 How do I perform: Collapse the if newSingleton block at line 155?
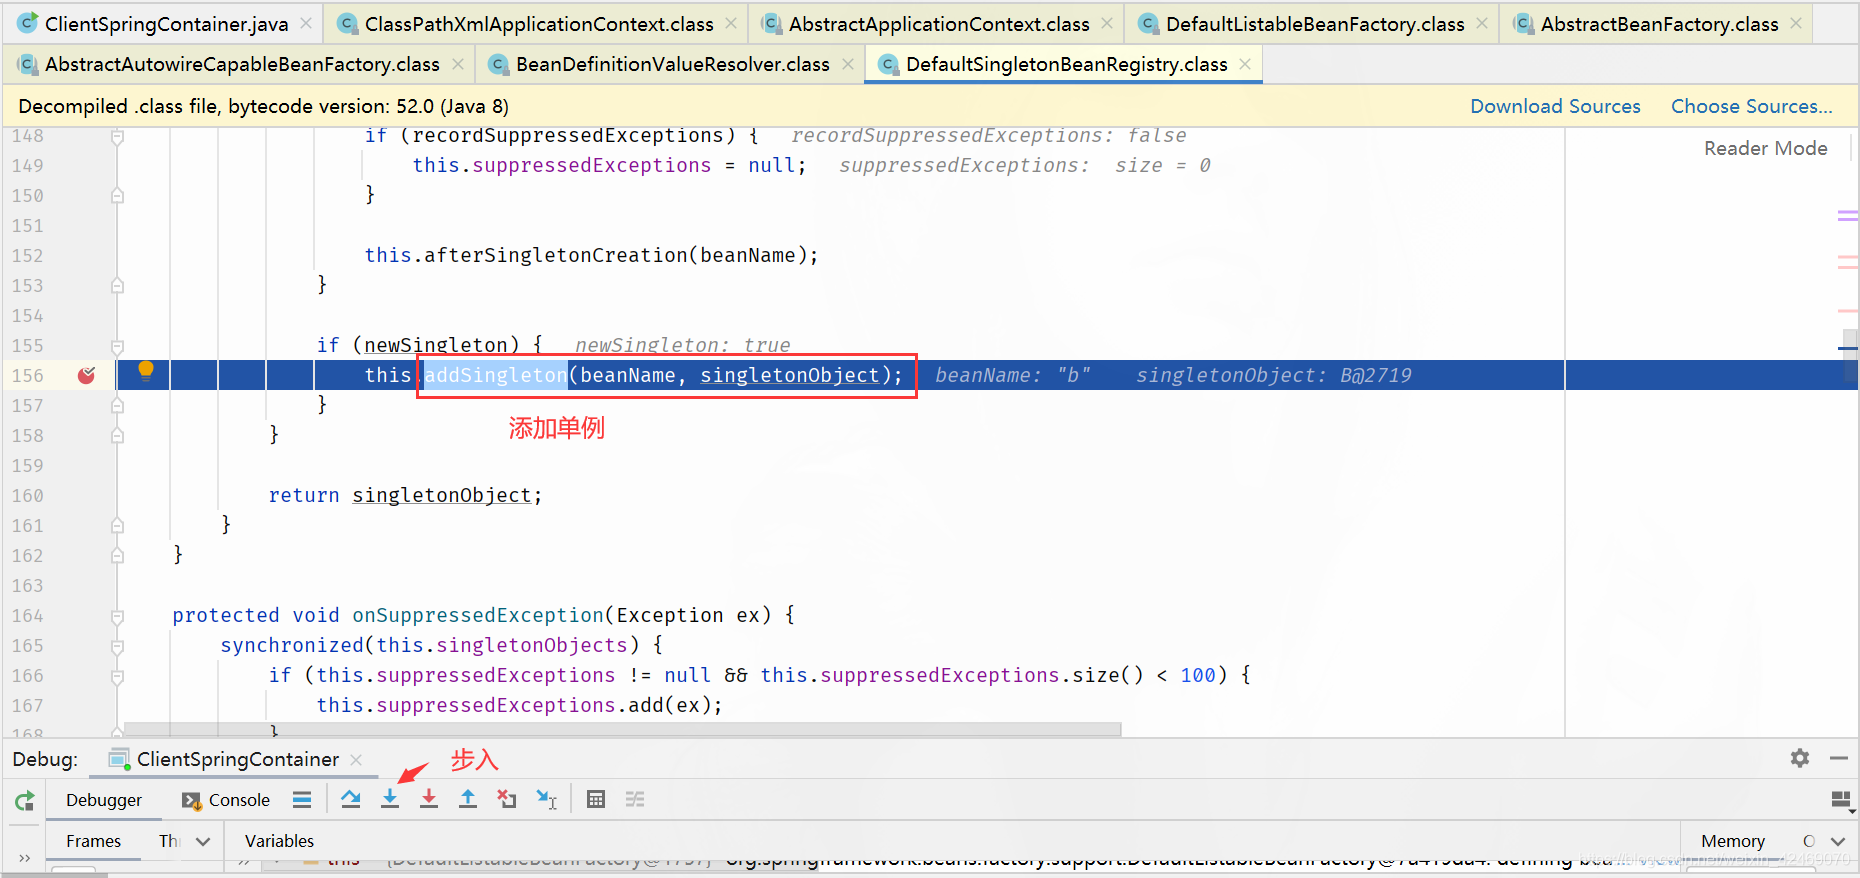pos(117,346)
